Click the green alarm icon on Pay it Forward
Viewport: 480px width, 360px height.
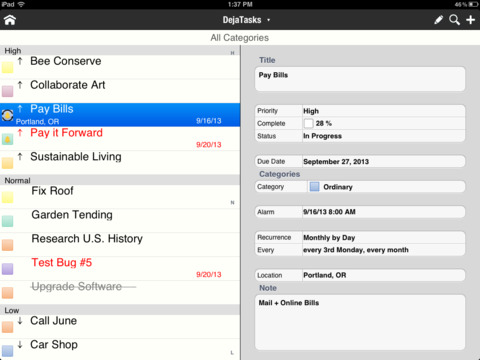point(7,139)
